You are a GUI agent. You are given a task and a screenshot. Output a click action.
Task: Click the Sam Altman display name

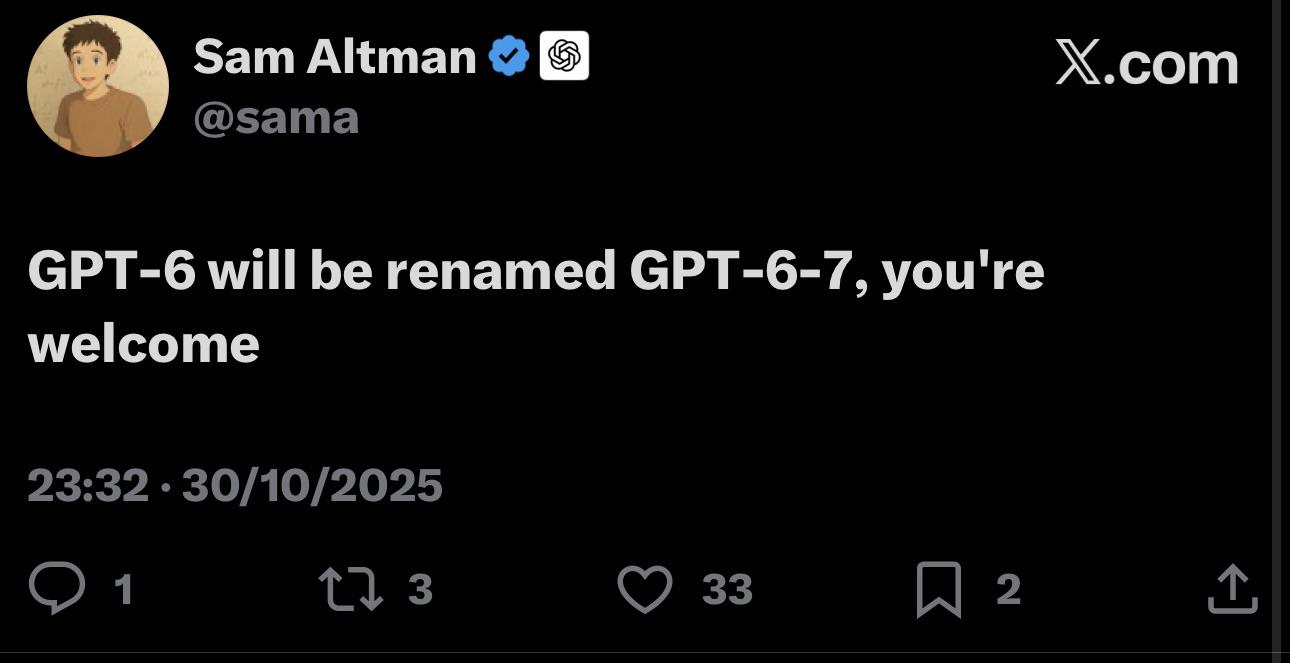334,56
